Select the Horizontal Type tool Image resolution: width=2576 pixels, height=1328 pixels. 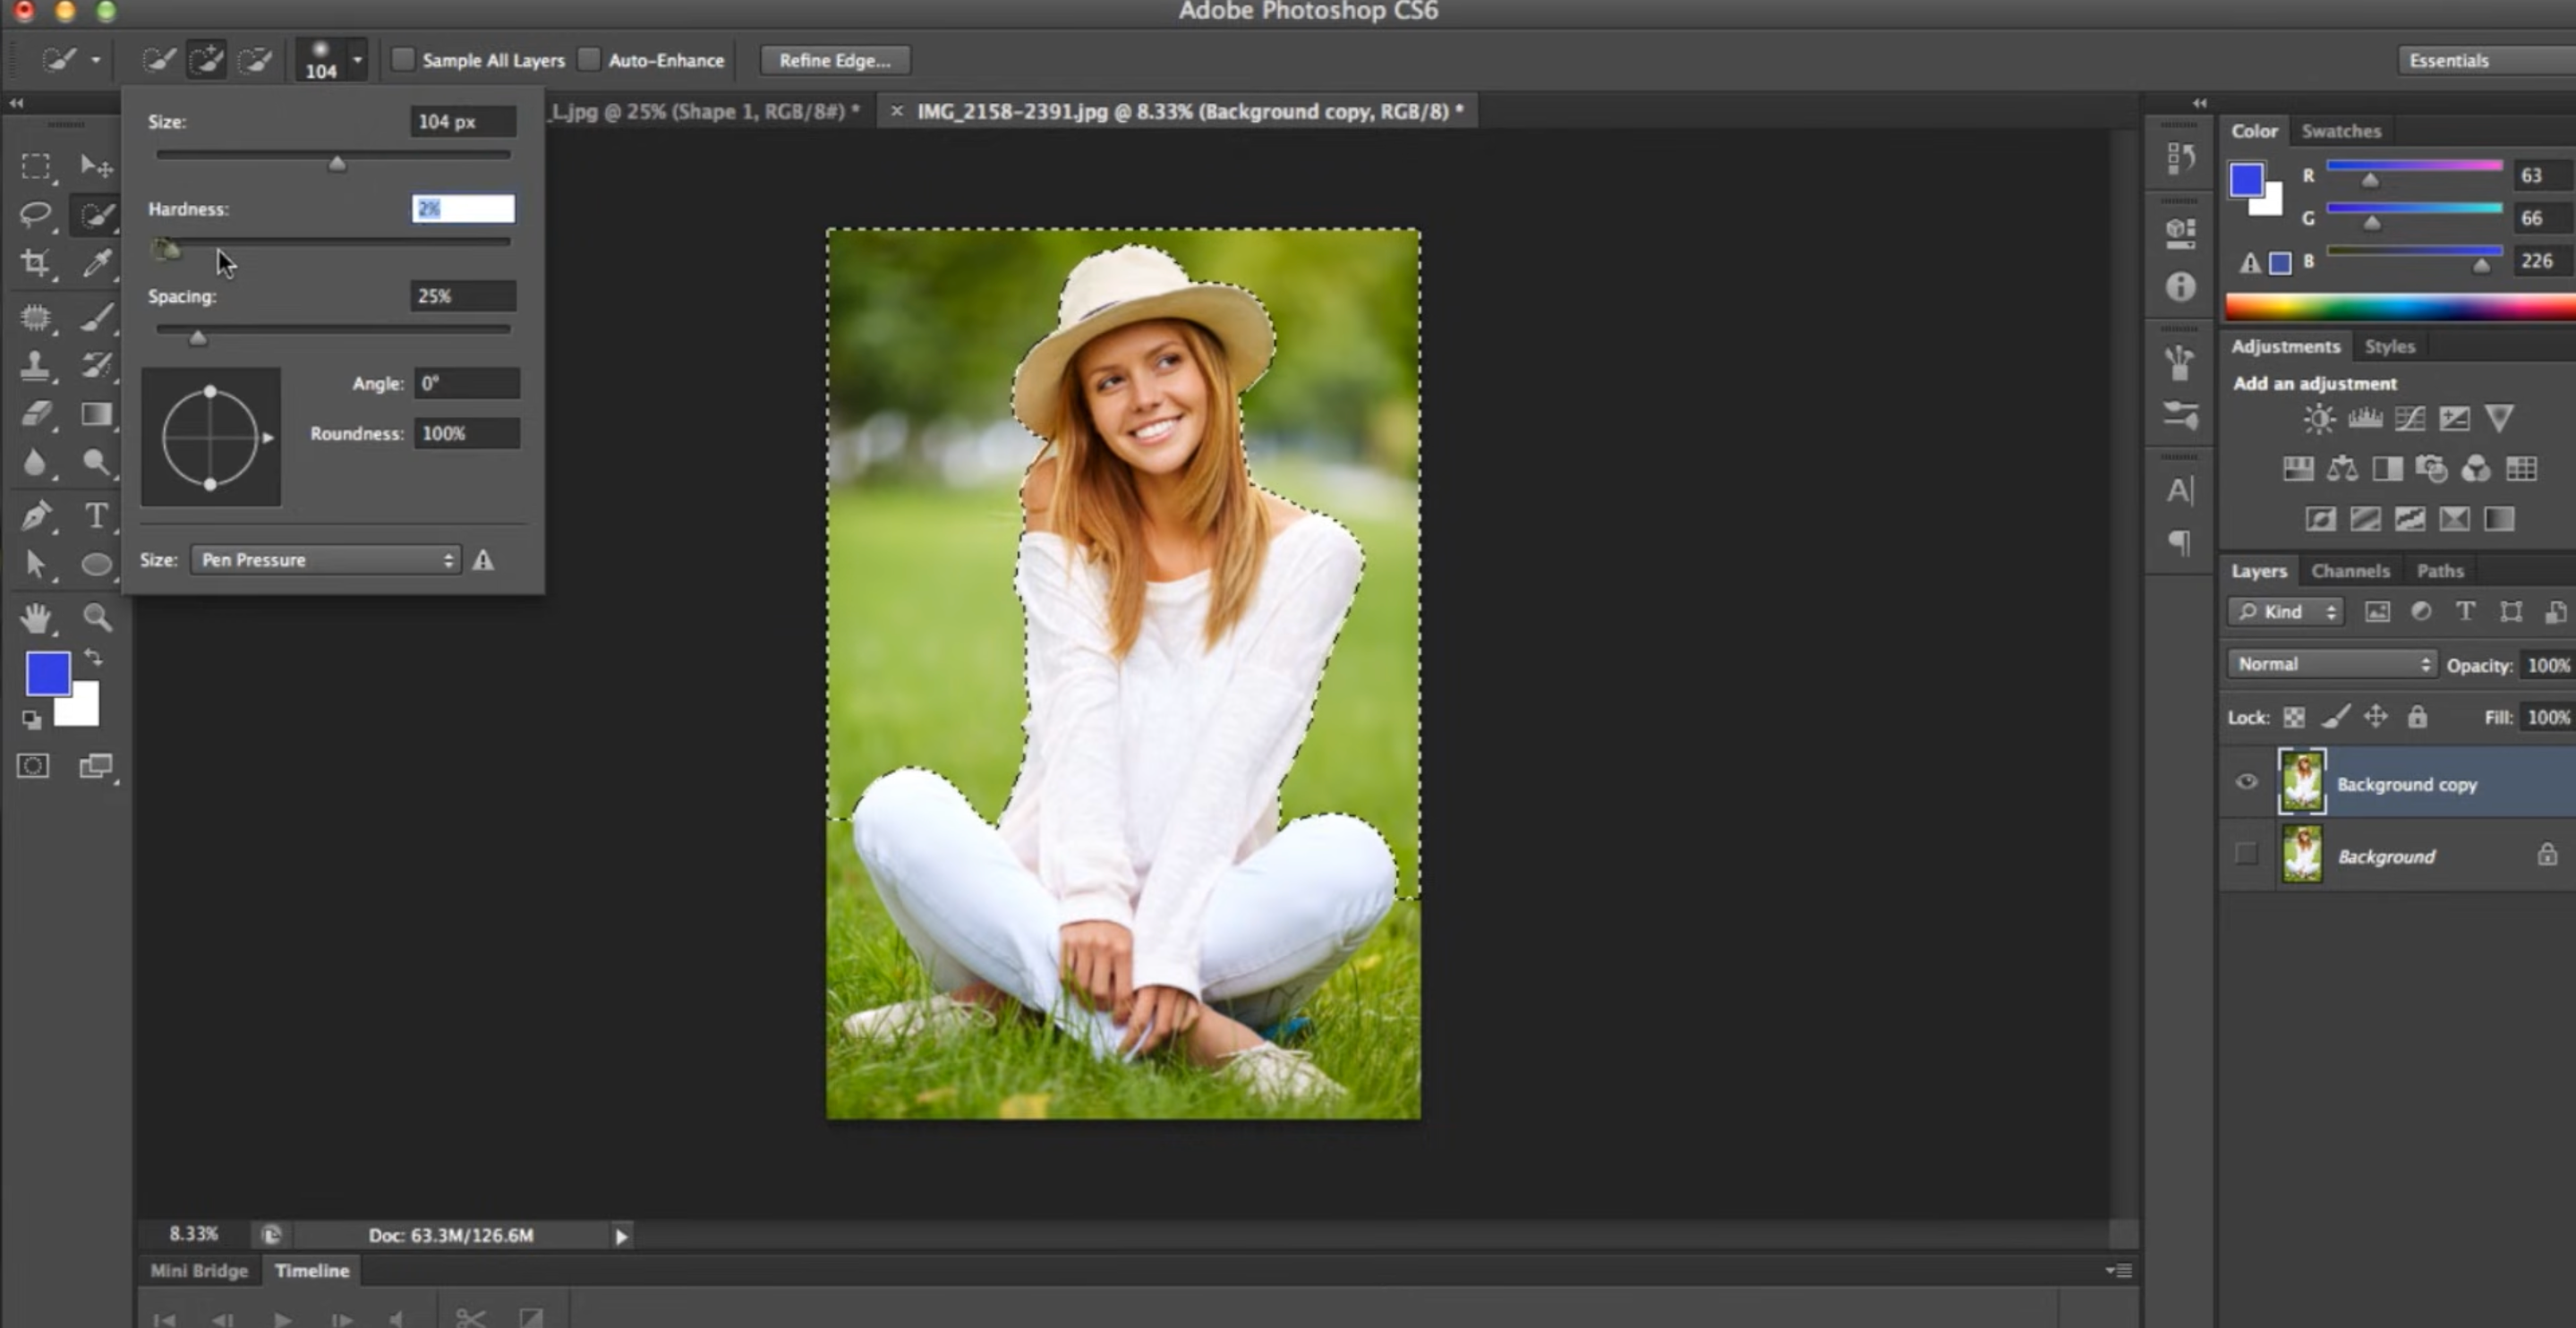click(96, 516)
